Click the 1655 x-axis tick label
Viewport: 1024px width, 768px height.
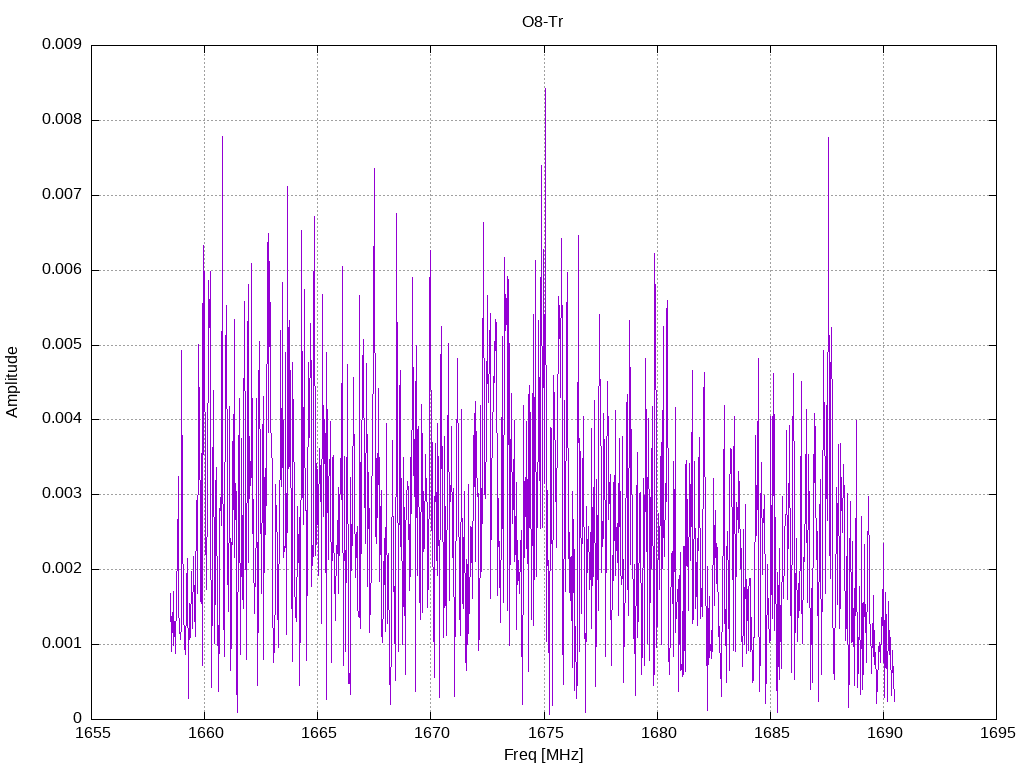pyautogui.click(x=93, y=733)
